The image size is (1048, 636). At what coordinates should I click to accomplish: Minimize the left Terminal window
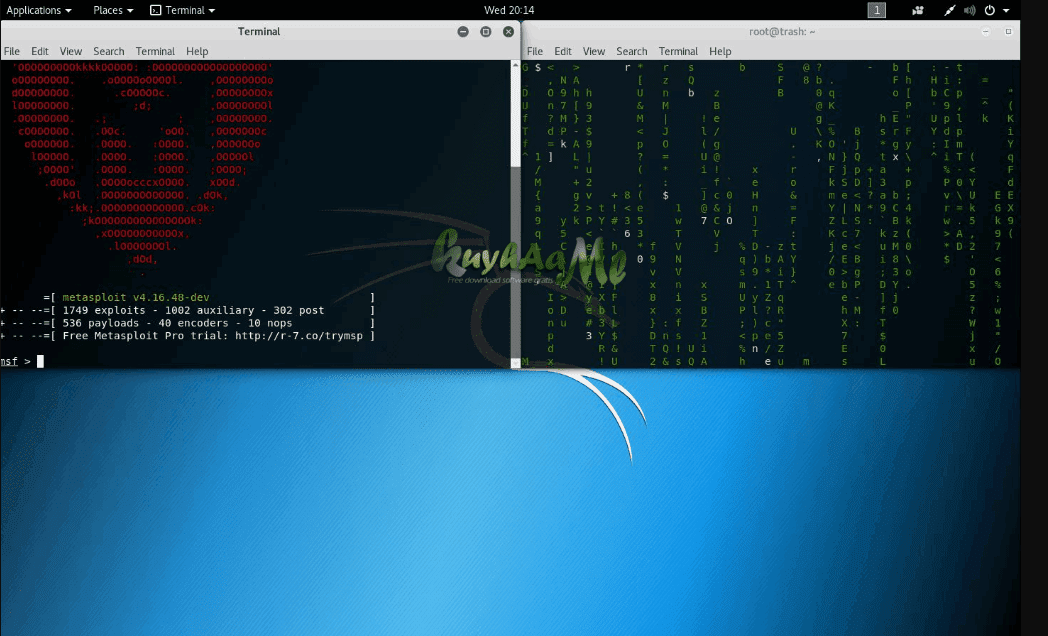coord(463,31)
